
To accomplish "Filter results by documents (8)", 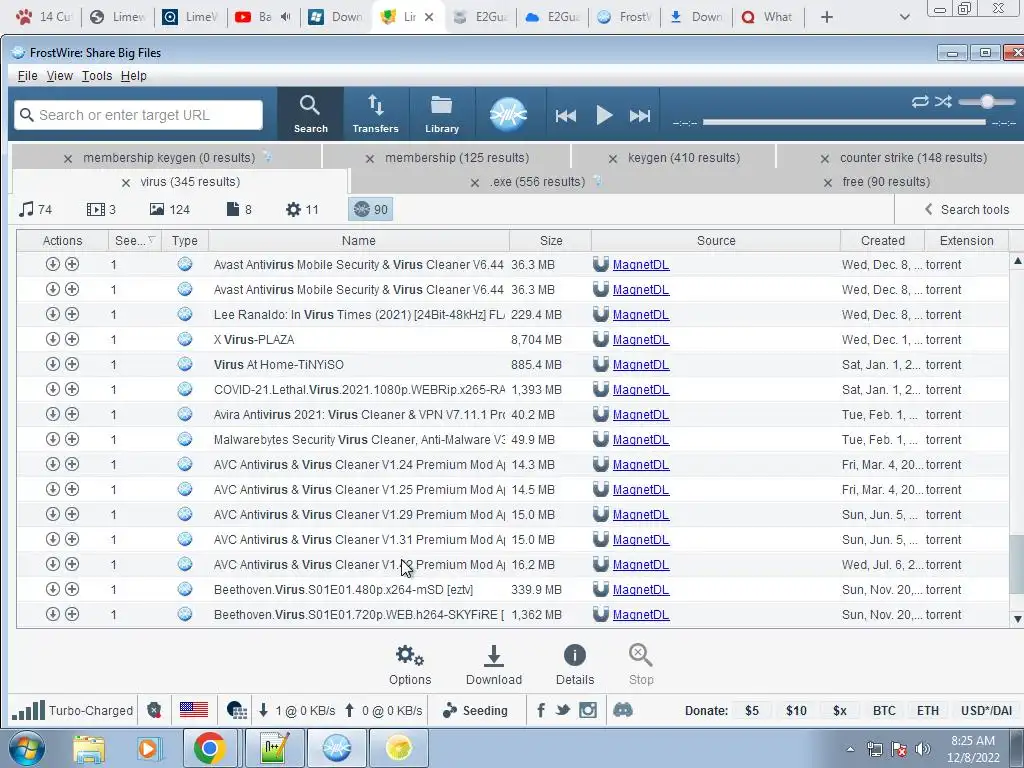I will coord(239,210).
